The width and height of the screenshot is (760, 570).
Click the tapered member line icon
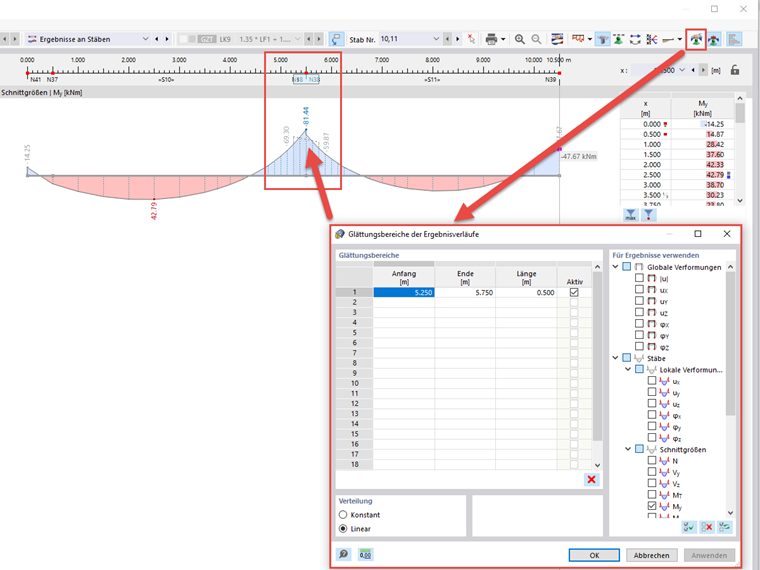pyautogui.click(x=668, y=39)
